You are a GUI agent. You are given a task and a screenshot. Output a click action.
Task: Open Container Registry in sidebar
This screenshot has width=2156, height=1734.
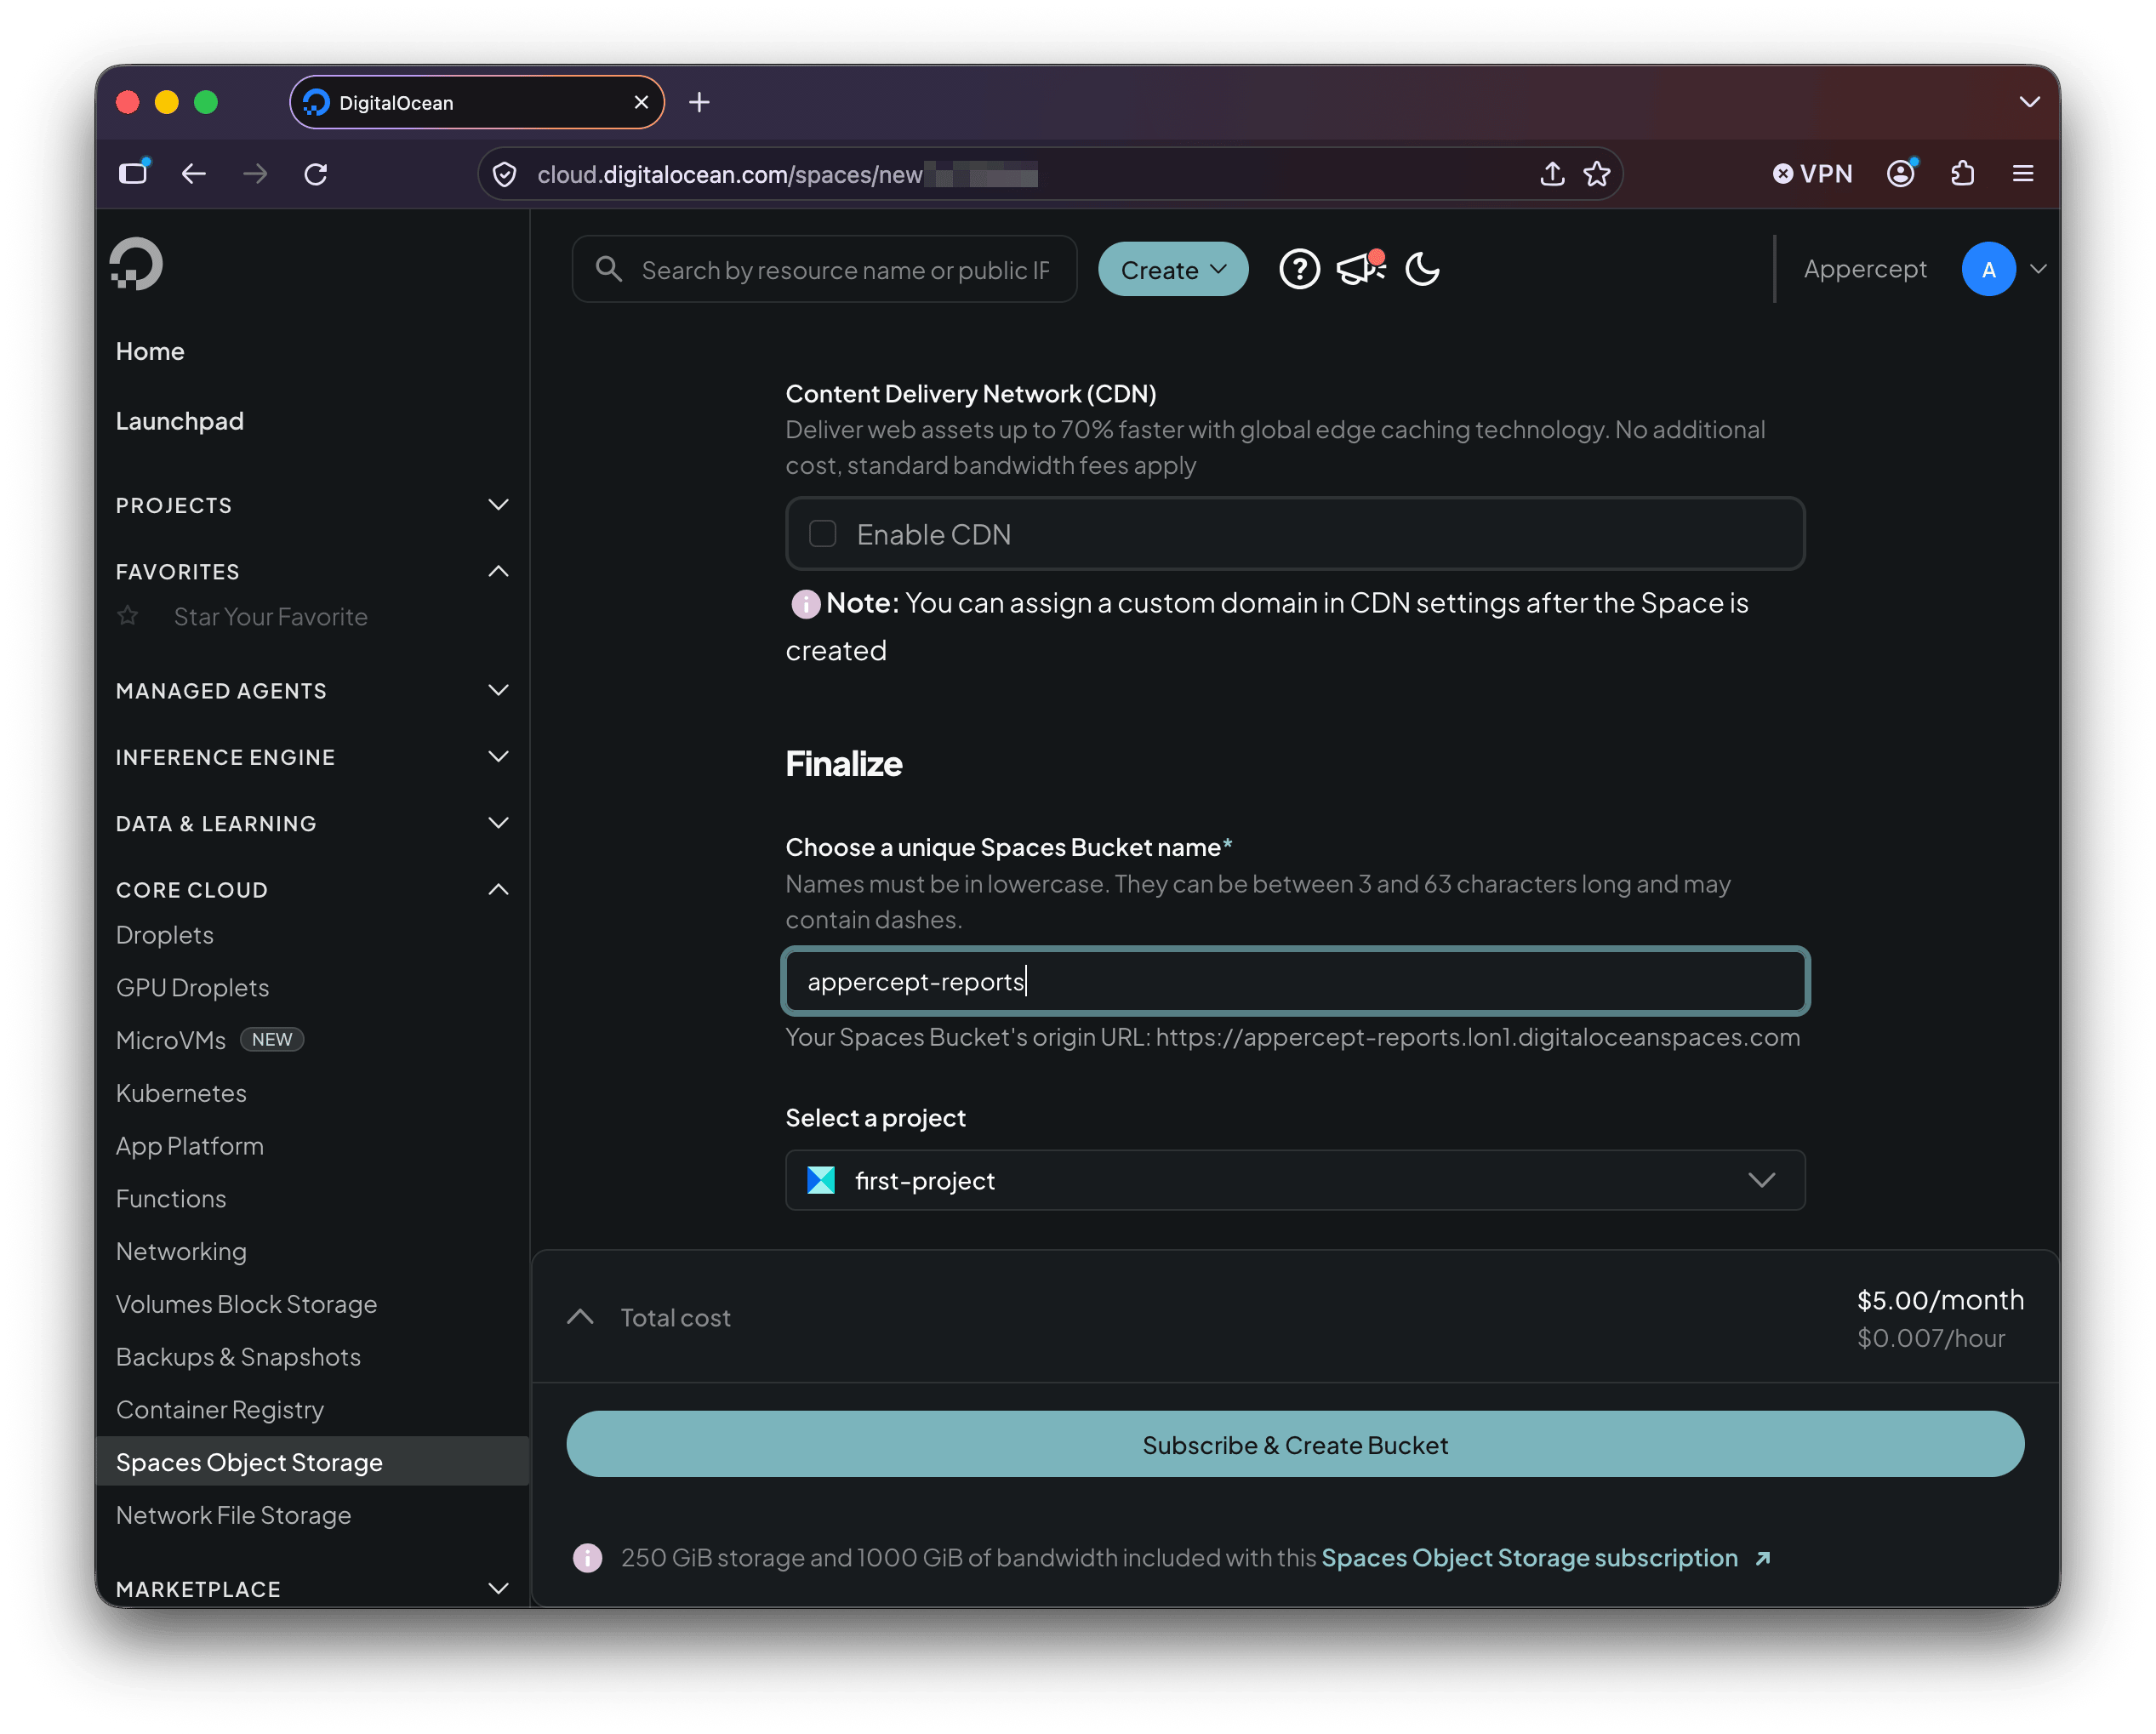click(220, 1409)
